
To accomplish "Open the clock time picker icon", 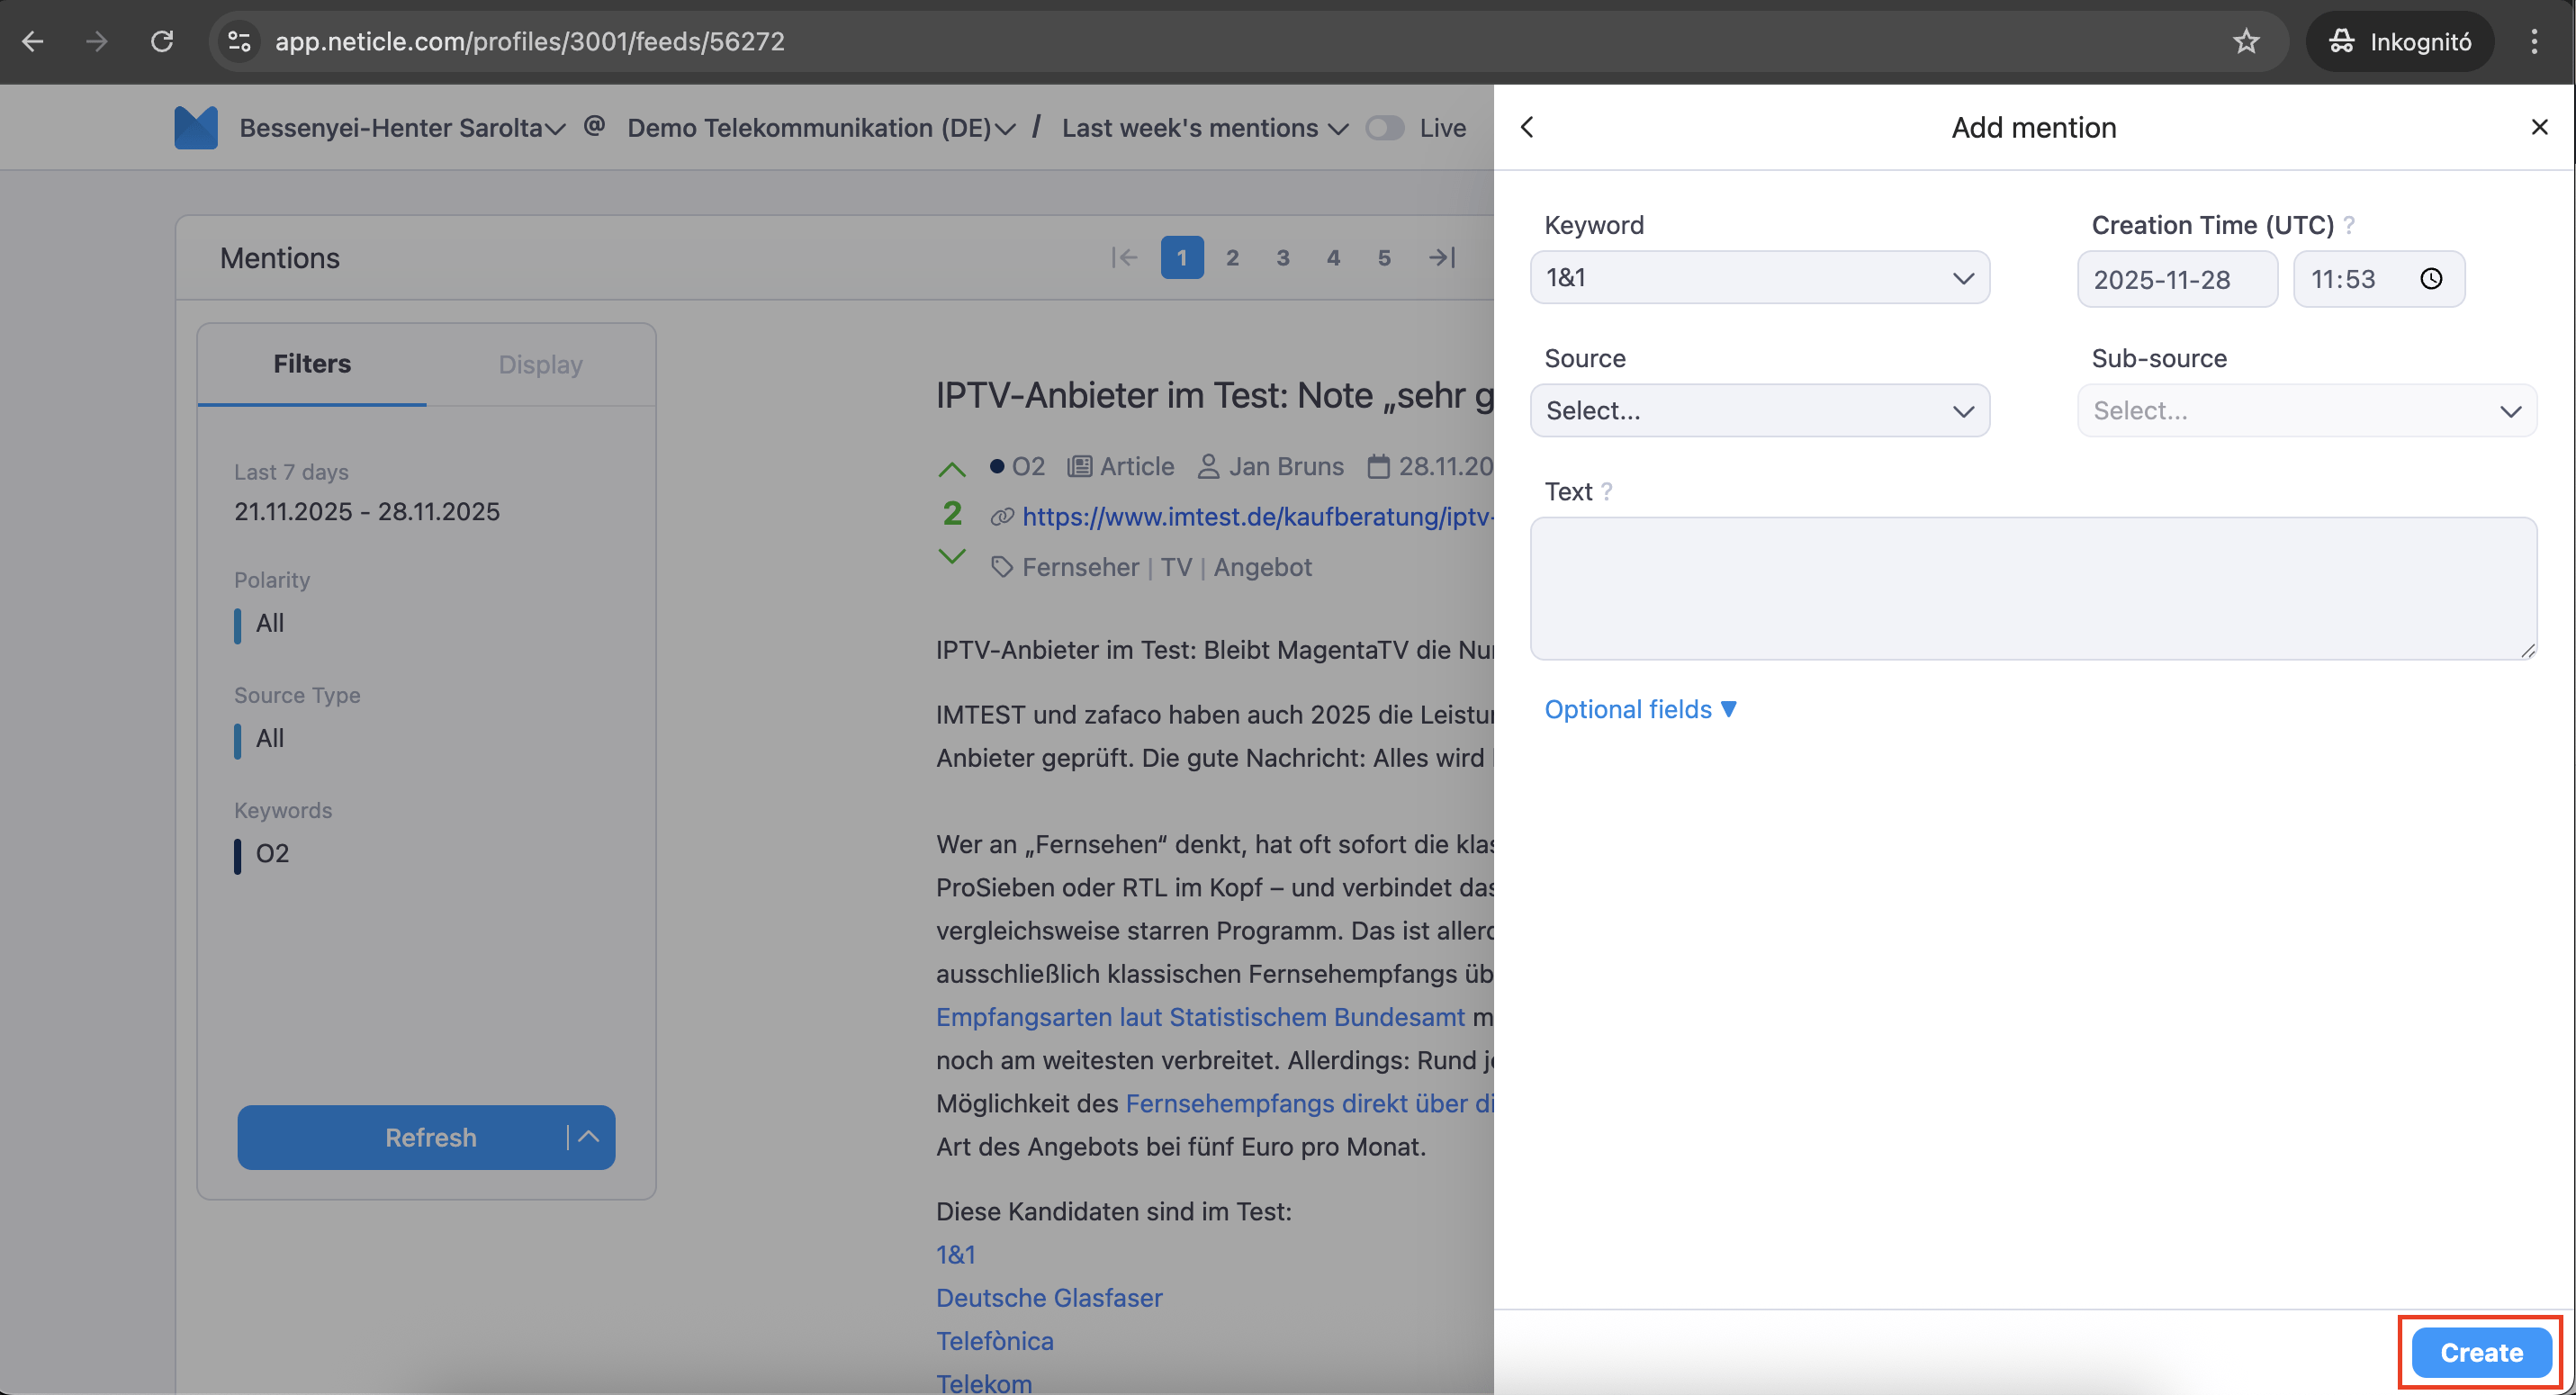I will pyautogui.click(x=2431, y=279).
